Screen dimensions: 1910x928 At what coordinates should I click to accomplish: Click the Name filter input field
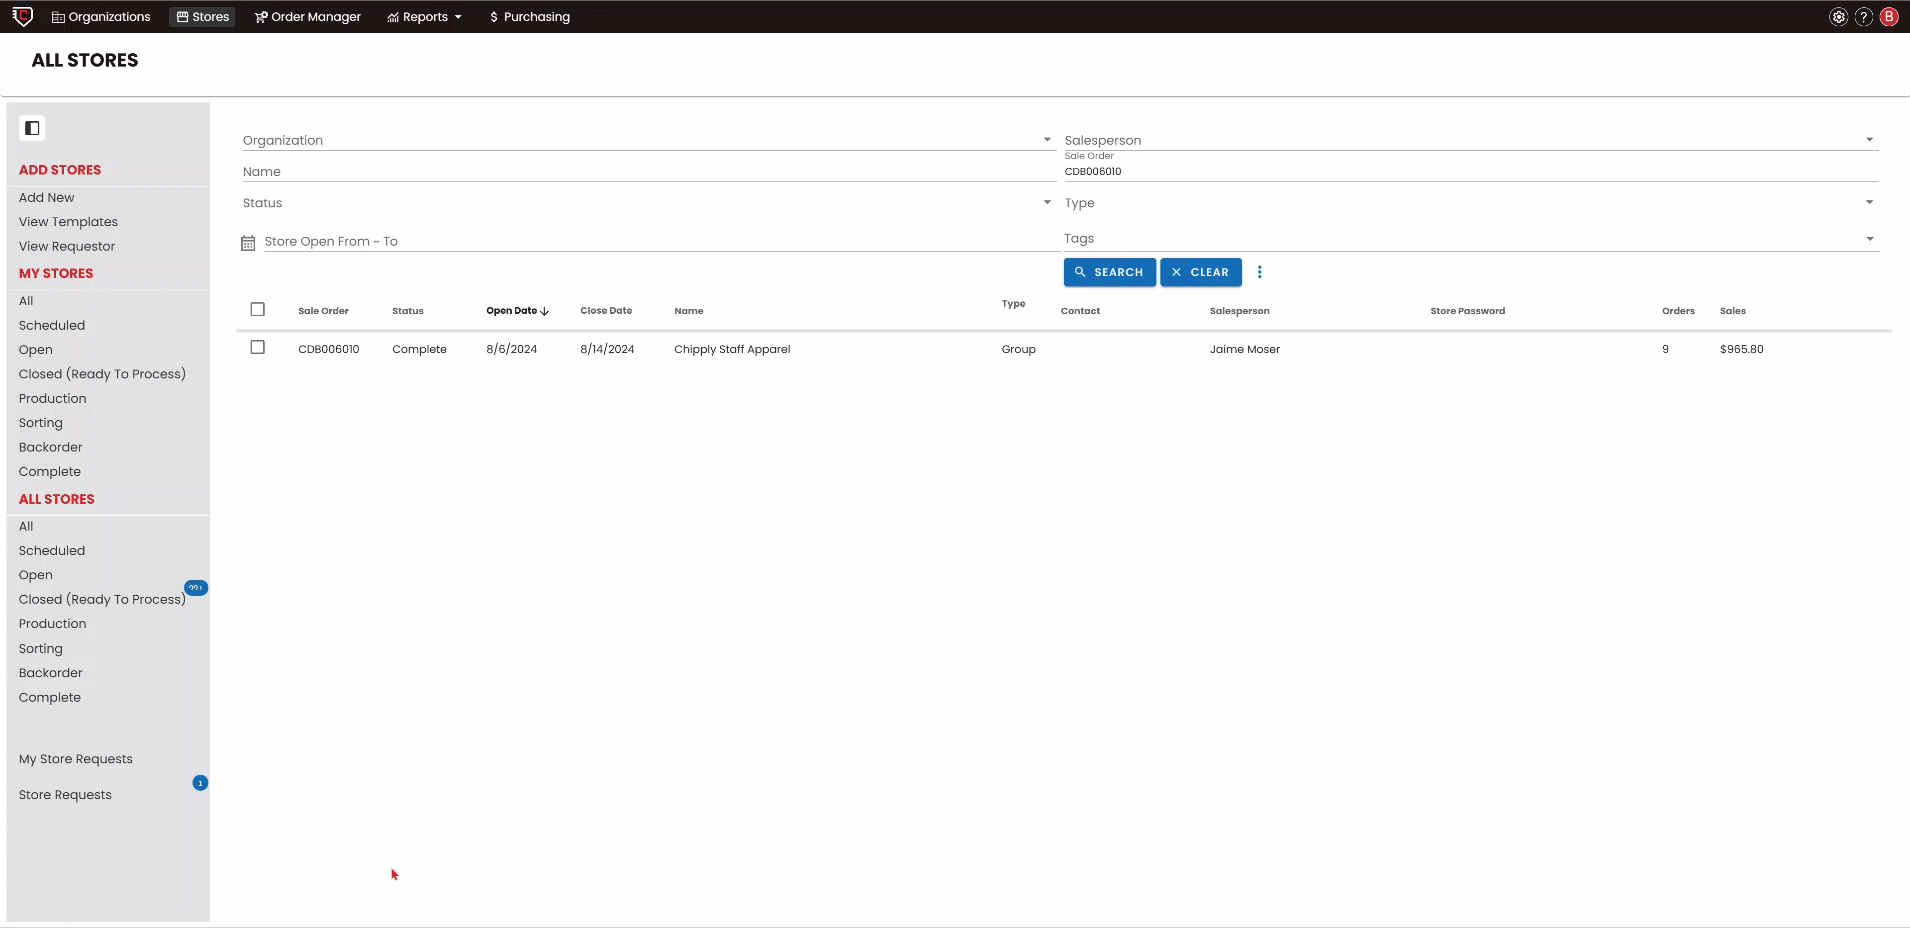tap(645, 172)
